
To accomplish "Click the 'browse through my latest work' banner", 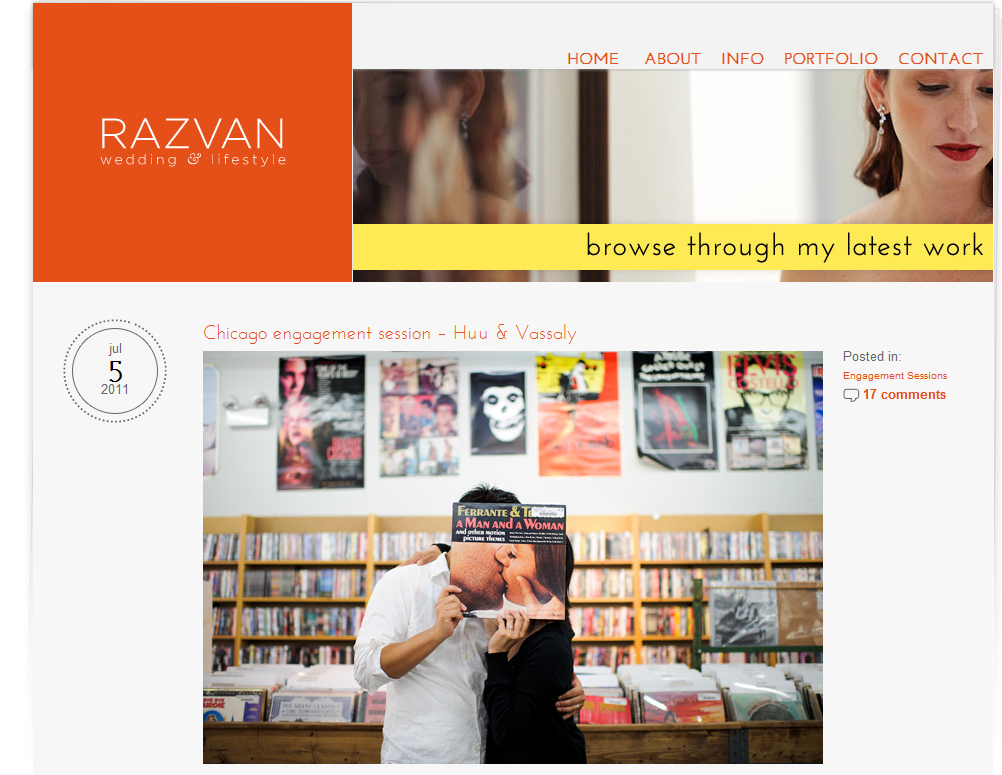I will click(673, 247).
